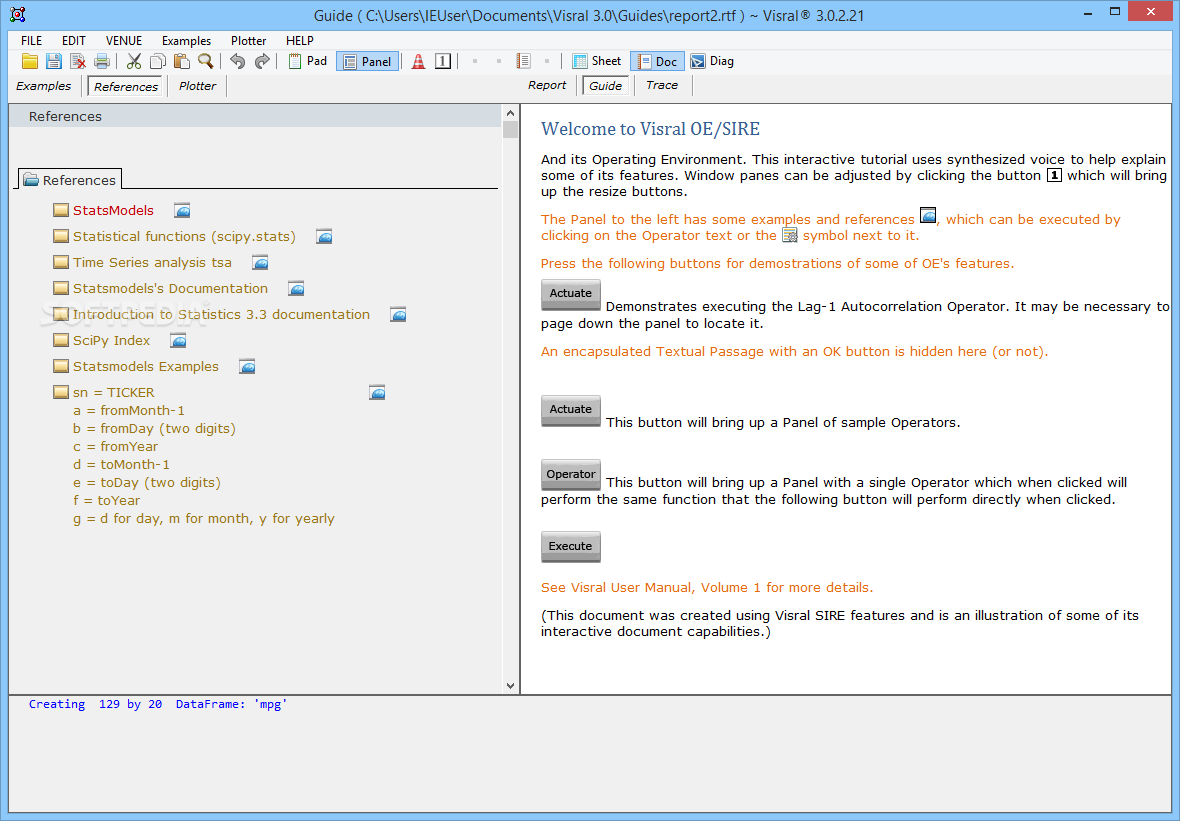1180x821 pixels.
Task: Open Statsmodels's Documentation reference
Action: pos(170,289)
